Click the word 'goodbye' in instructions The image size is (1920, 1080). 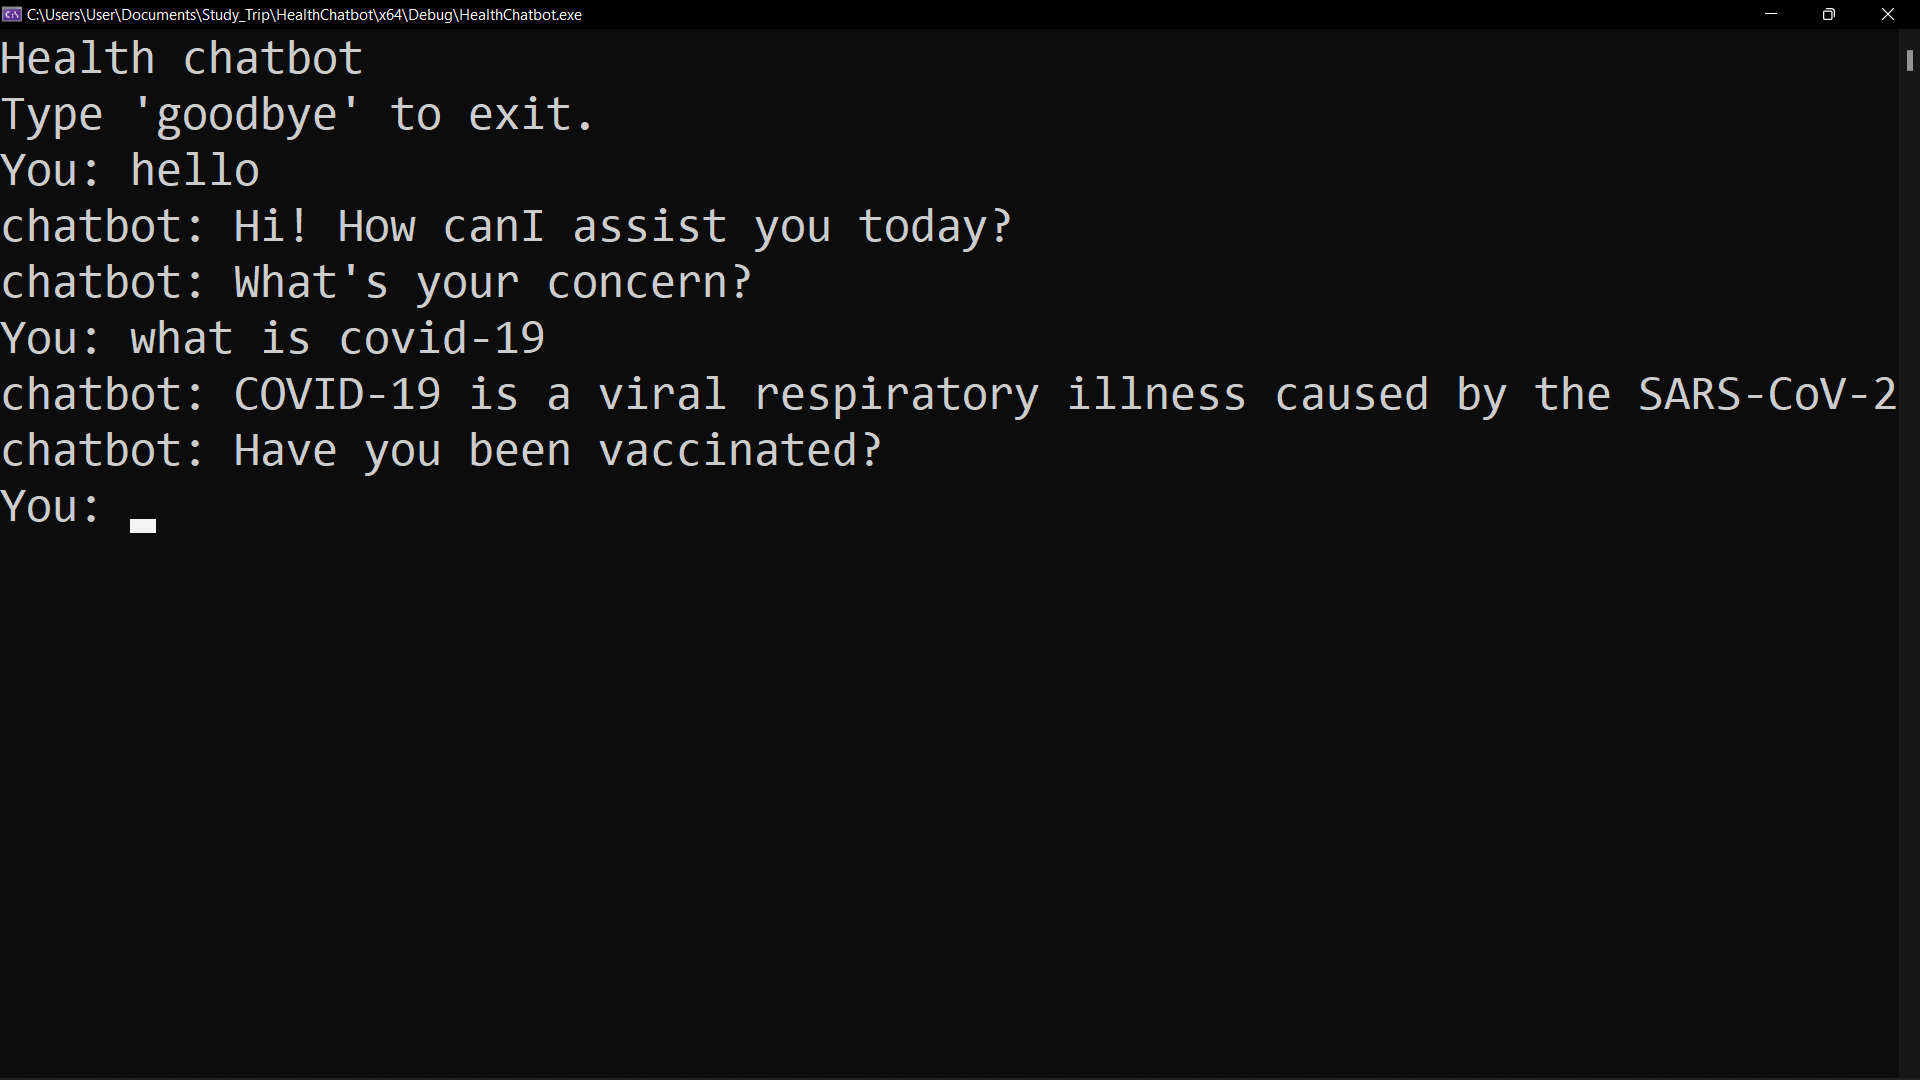[247, 116]
